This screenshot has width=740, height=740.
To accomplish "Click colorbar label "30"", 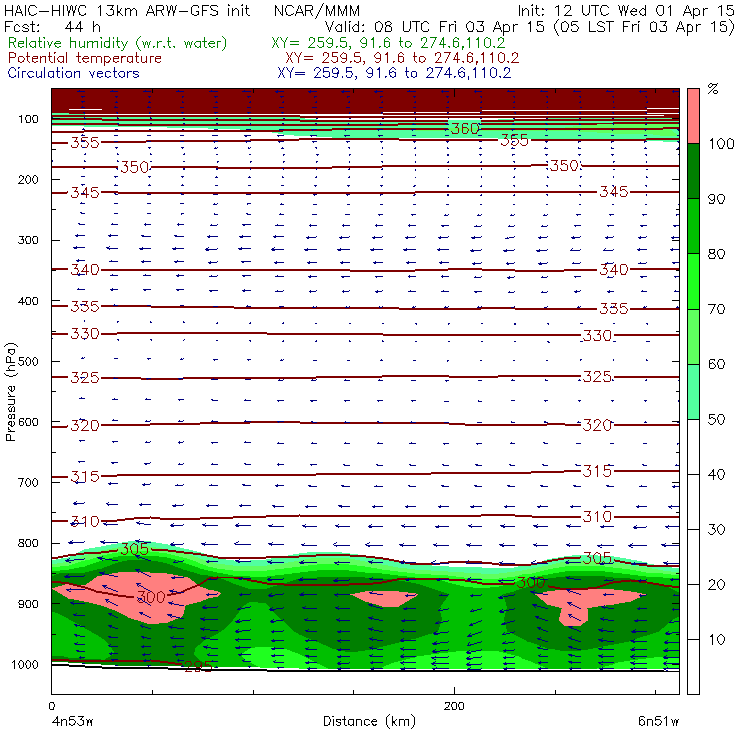I will (716, 530).
